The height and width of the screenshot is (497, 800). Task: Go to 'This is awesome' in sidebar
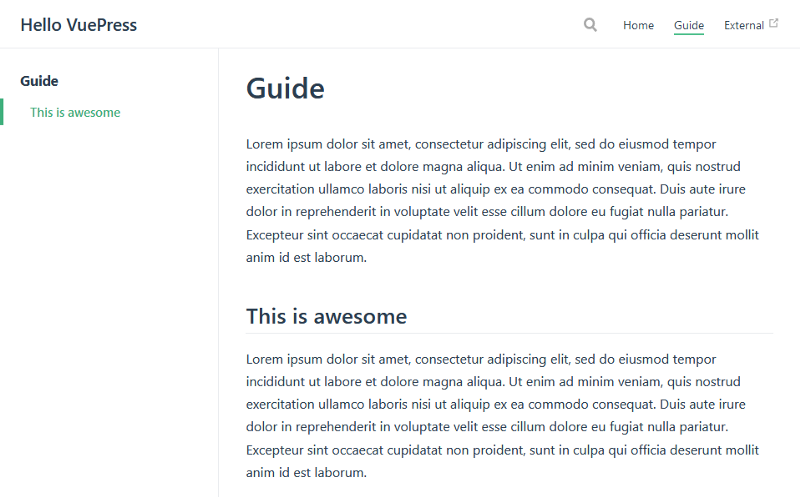tap(75, 112)
